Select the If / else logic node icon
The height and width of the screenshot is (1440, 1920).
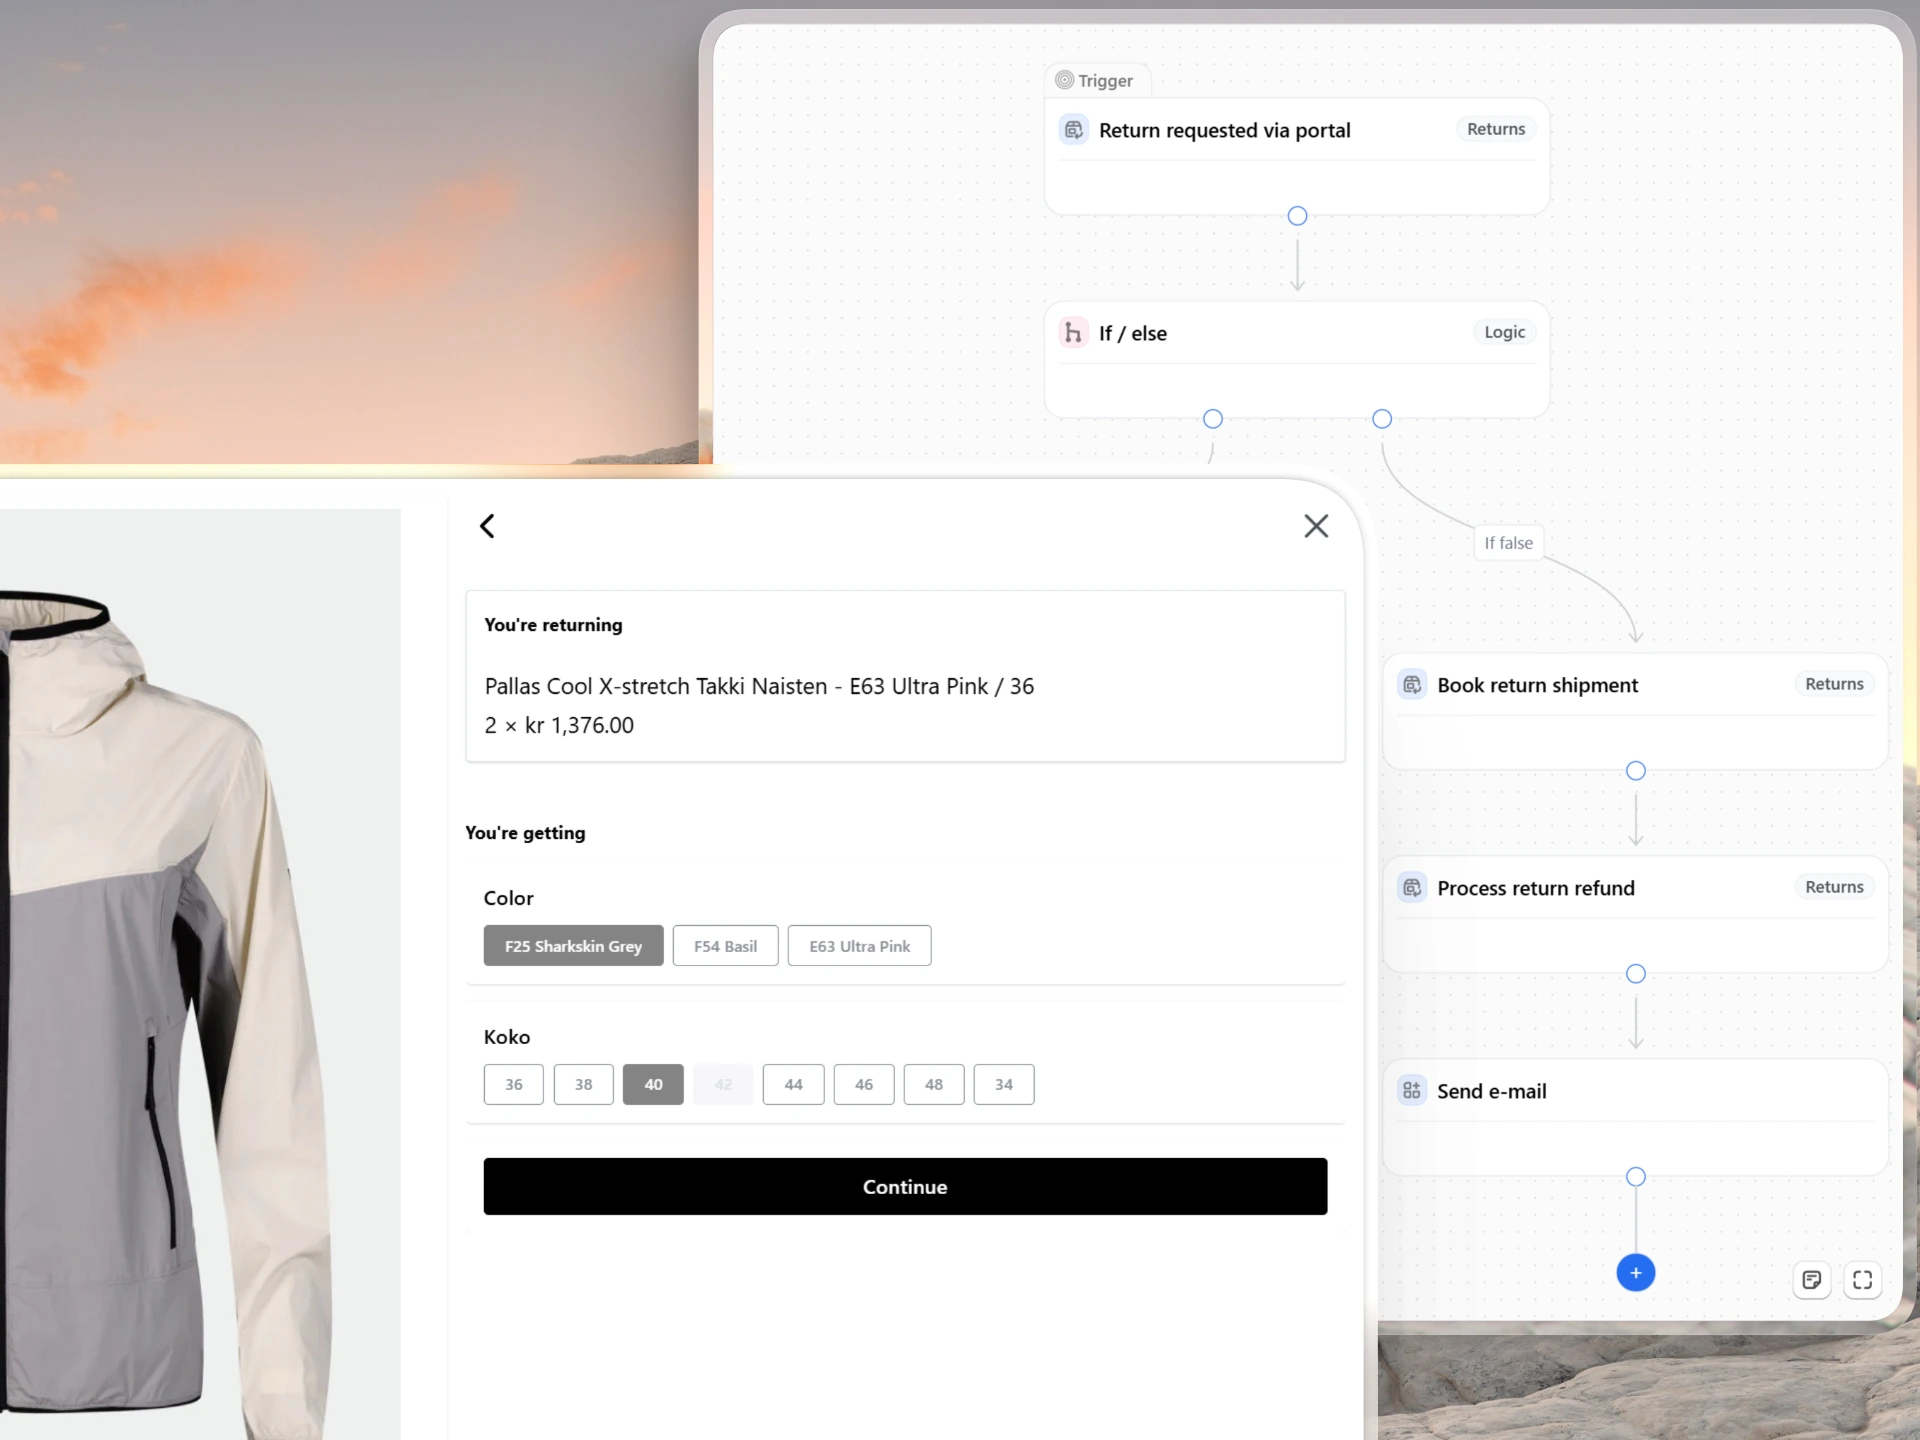(1073, 333)
